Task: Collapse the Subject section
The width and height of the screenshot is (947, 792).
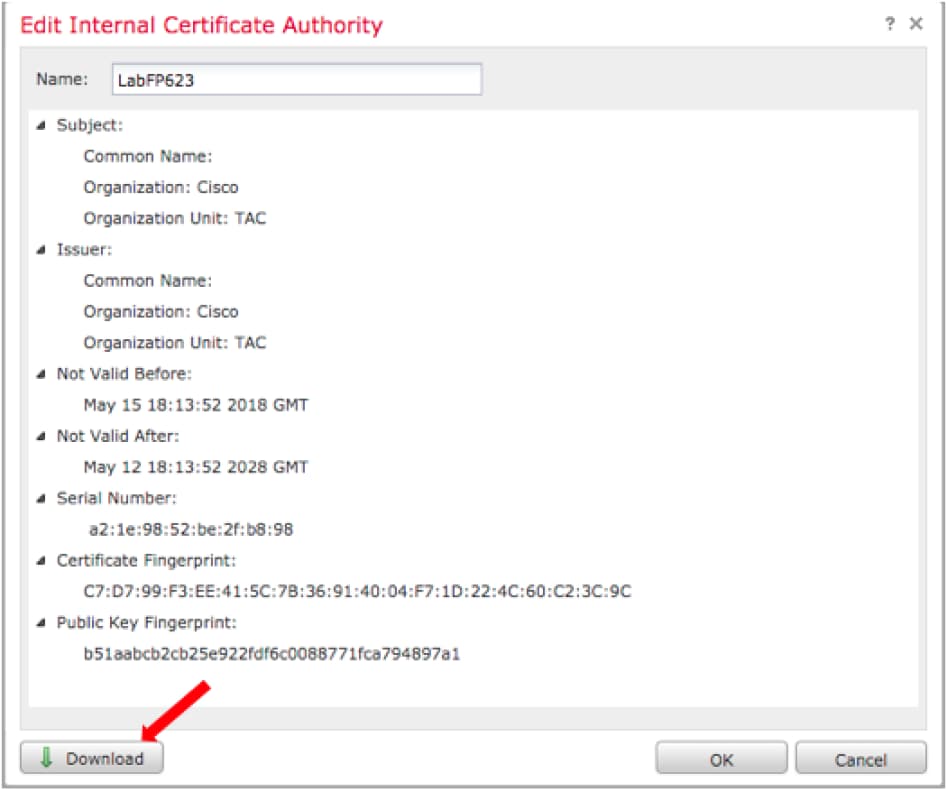Action: (x=41, y=126)
